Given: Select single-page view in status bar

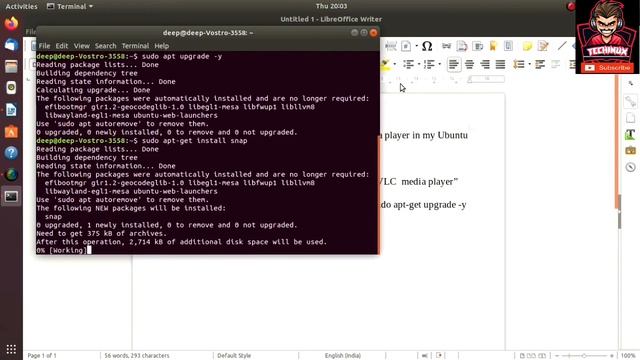Looking at the screenshot, I should click(522, 356).
